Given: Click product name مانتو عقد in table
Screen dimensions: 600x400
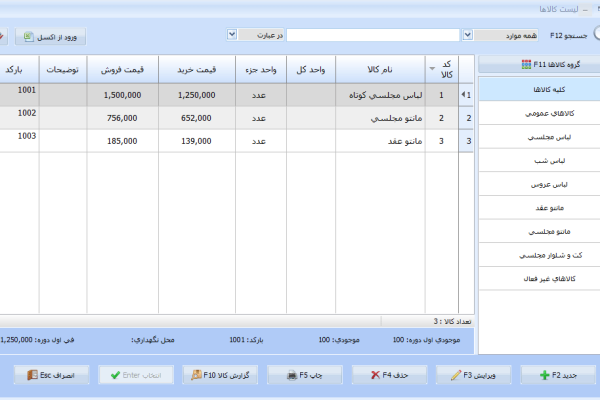Looking at the screenshot, I should 405,141.
